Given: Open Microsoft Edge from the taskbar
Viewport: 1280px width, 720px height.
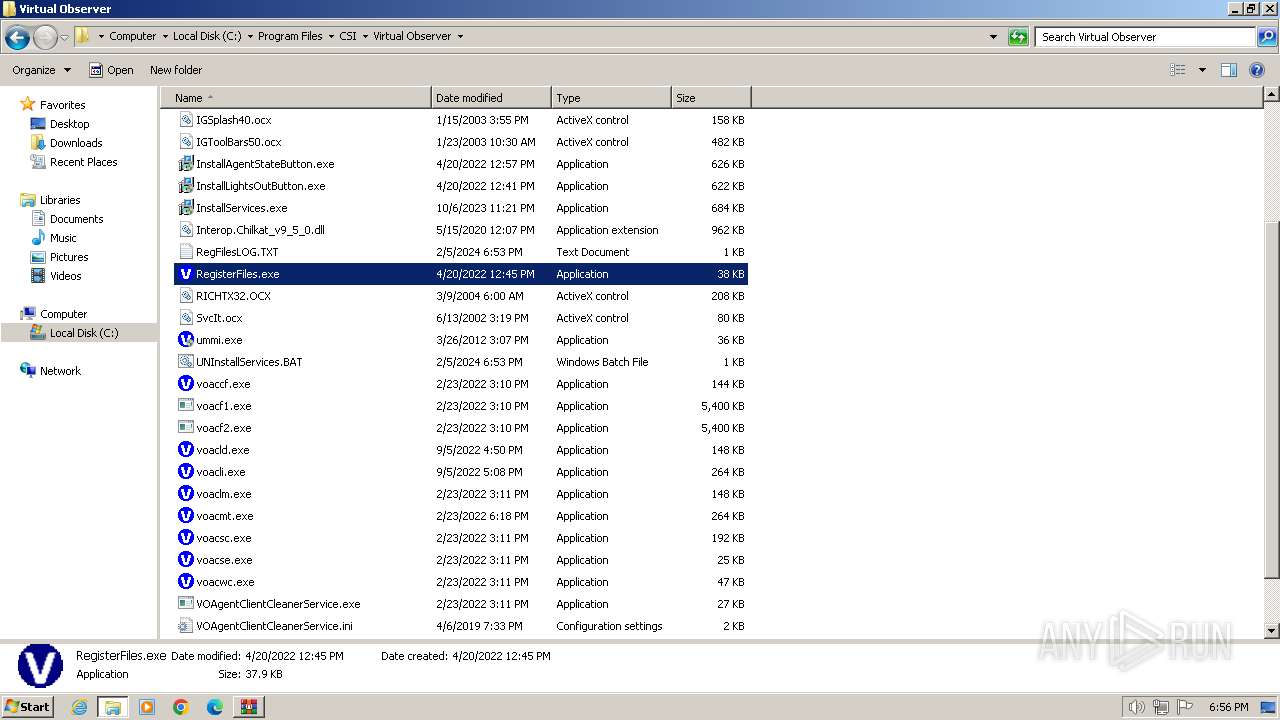Looking at the screenshot, I should point(215,707).
